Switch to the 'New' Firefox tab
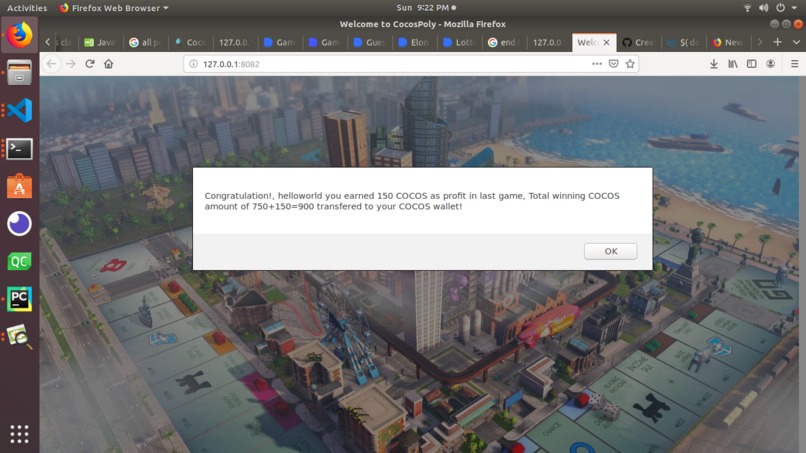806x453 pixels. click(x=728, y=42)
